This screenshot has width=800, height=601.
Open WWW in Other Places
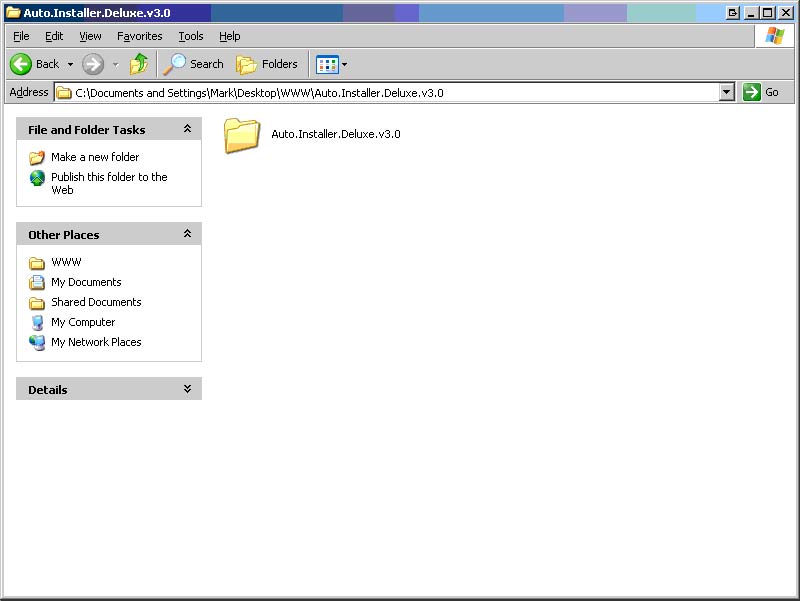66,262
